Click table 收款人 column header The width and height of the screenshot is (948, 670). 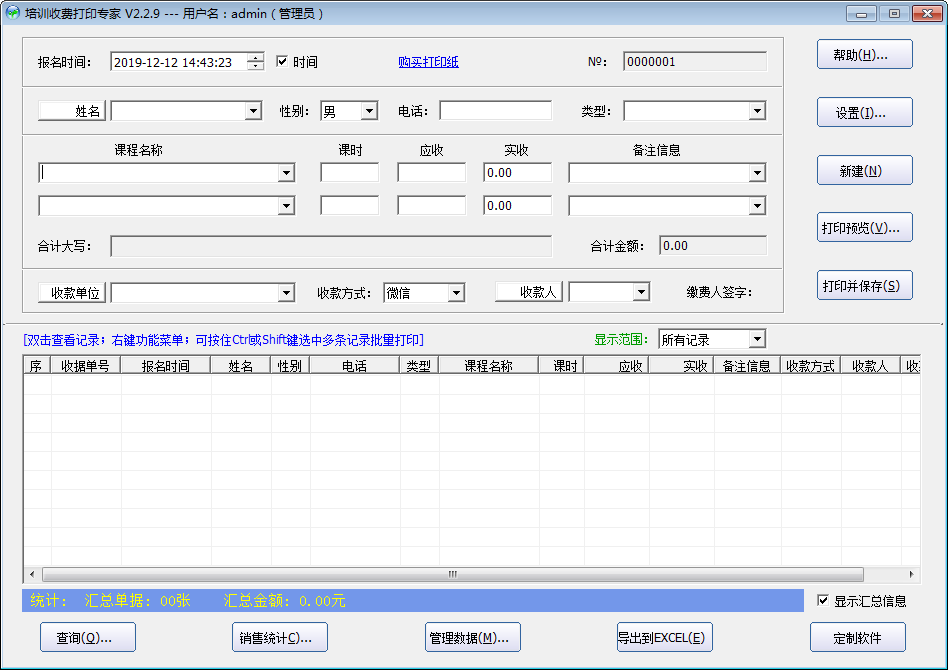tap(871, 366)
